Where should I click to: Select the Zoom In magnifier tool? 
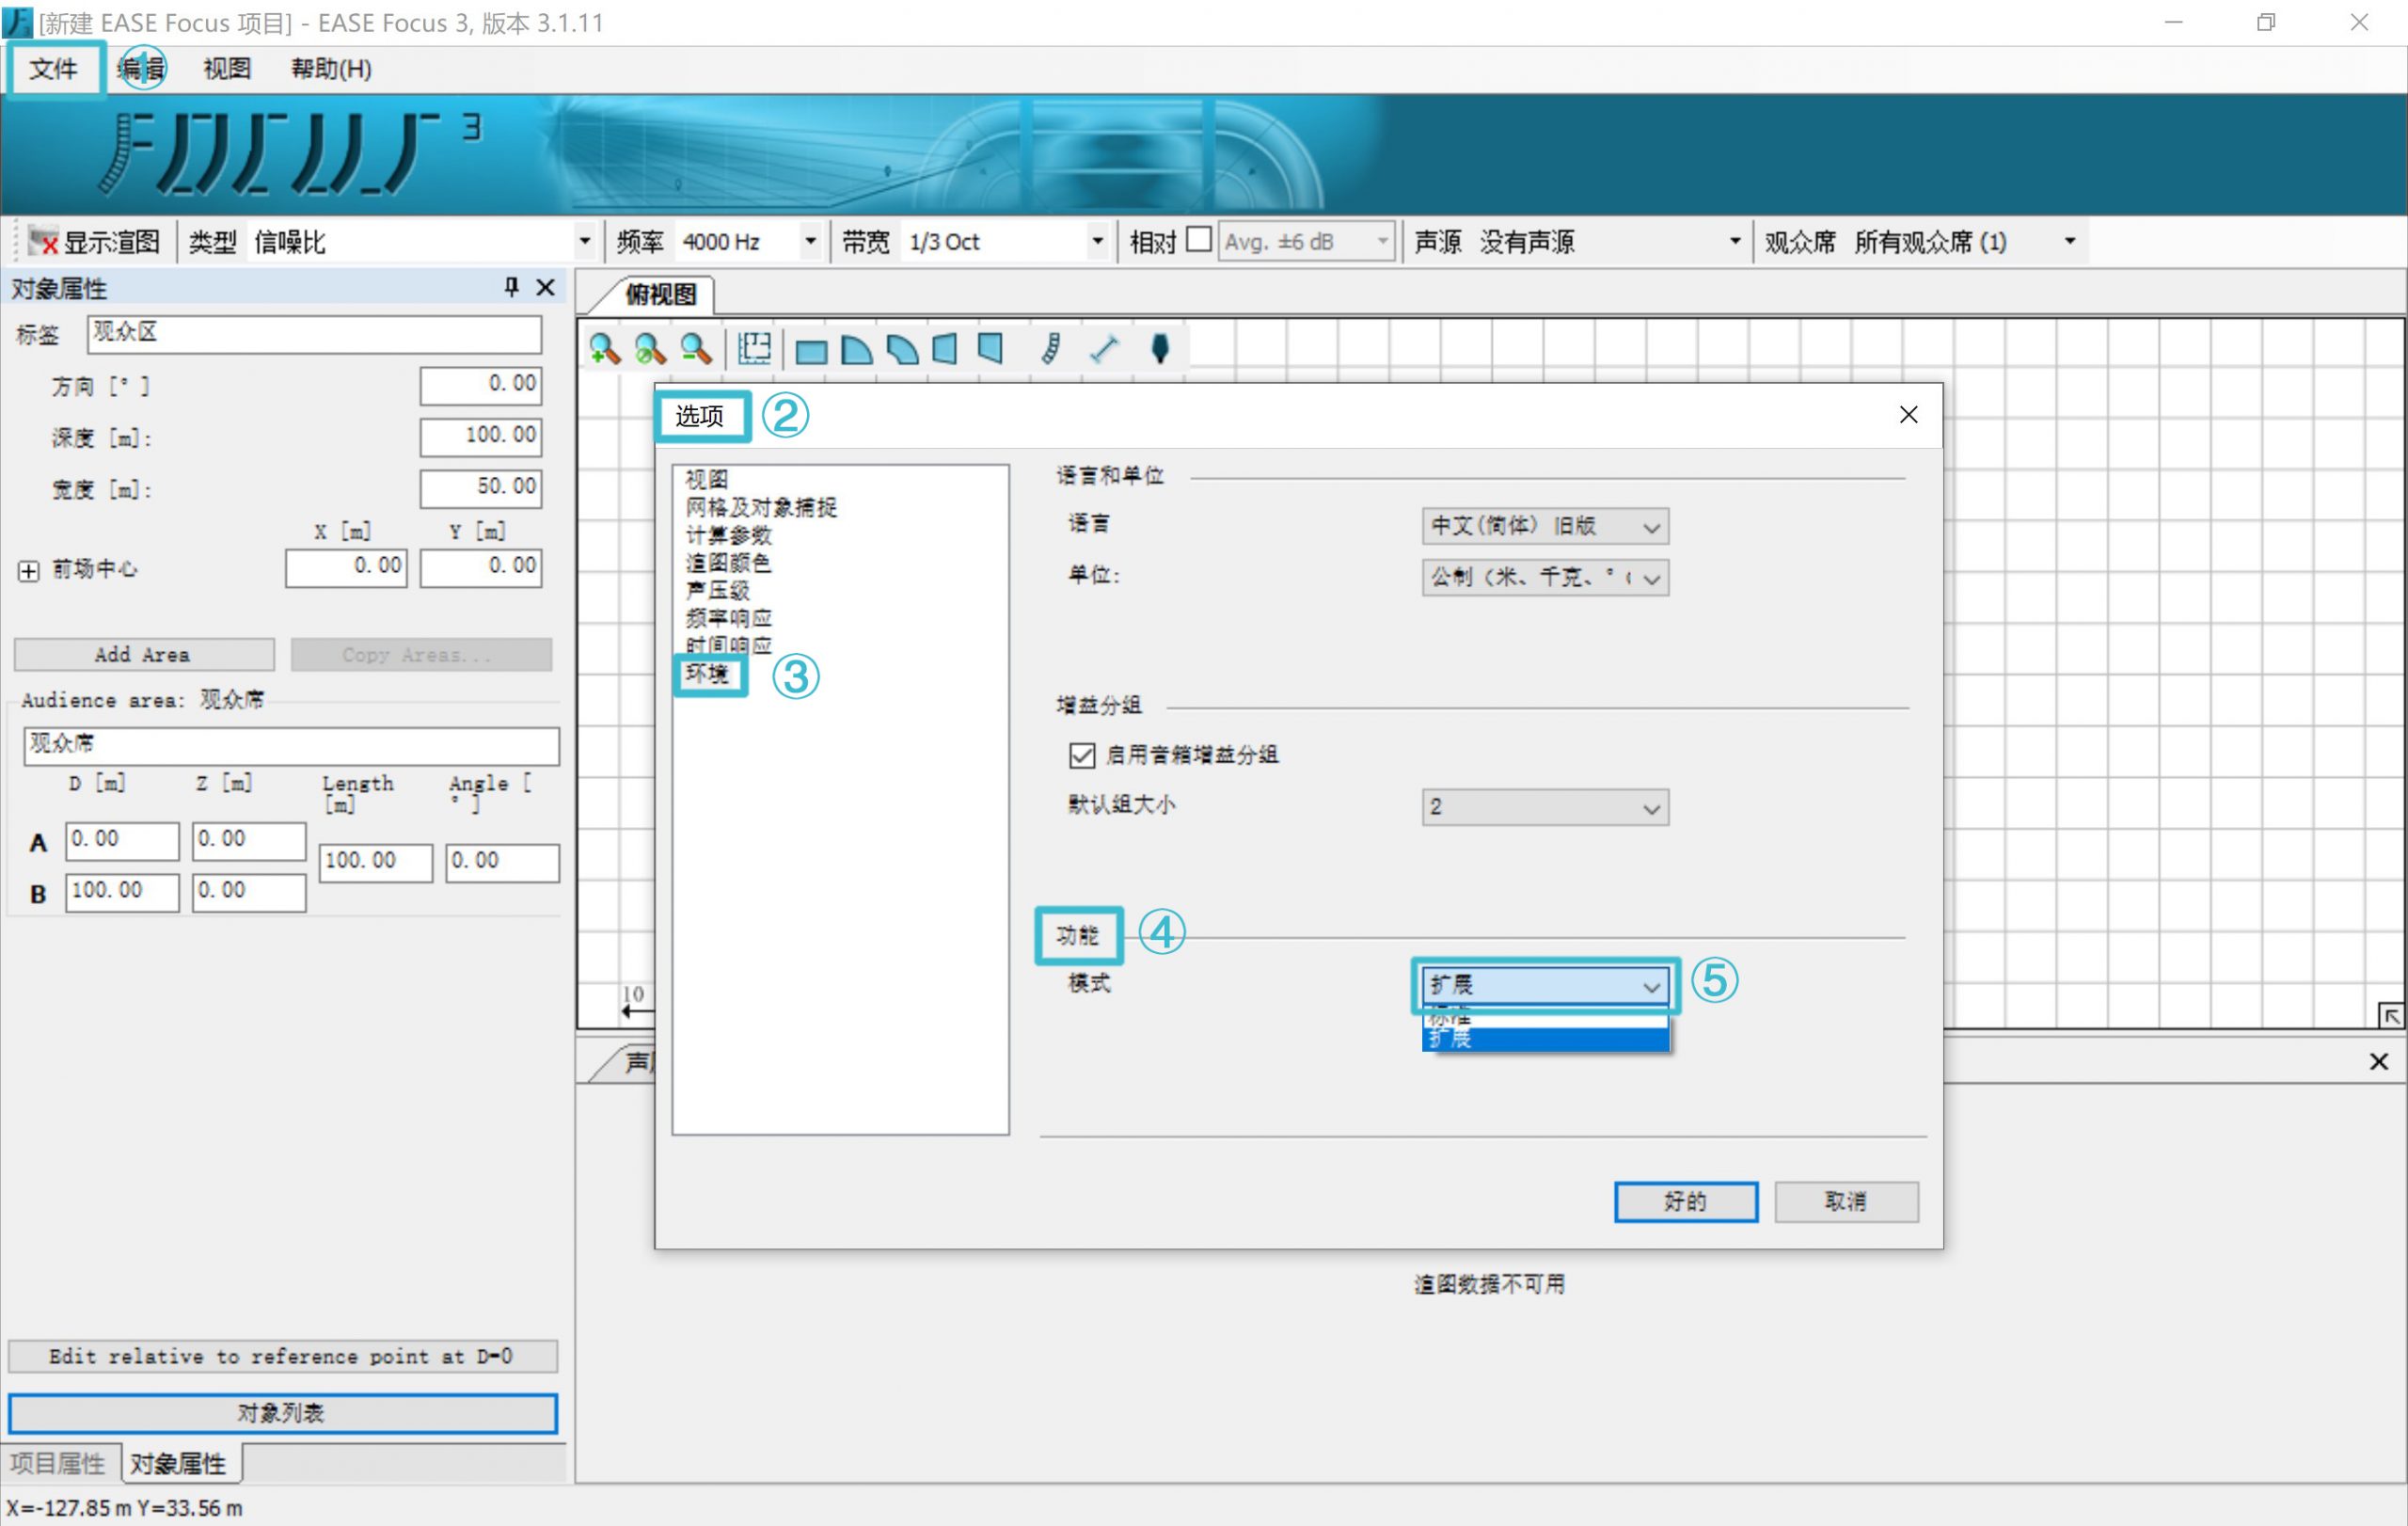pyautogui.click(x=604, y=348)
